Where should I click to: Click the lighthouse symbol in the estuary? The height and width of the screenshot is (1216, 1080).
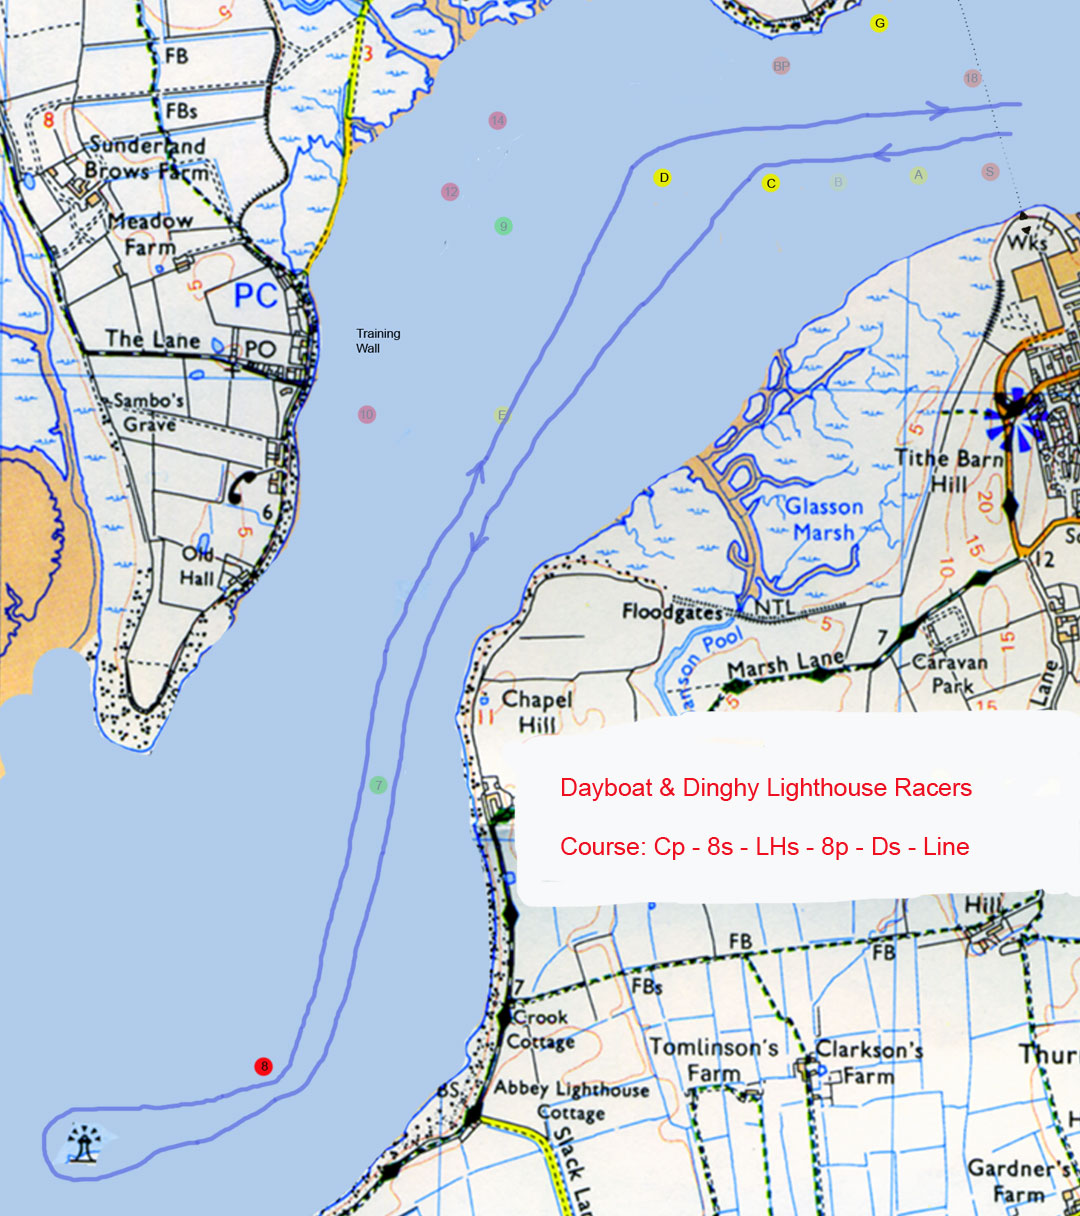(x=86, y=1143)
